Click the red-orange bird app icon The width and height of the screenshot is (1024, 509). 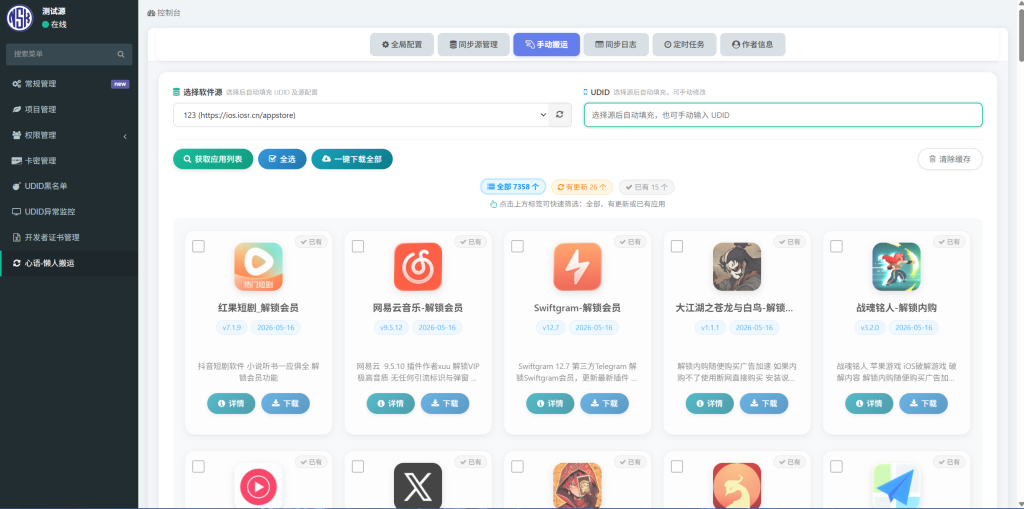coord(737,485)
